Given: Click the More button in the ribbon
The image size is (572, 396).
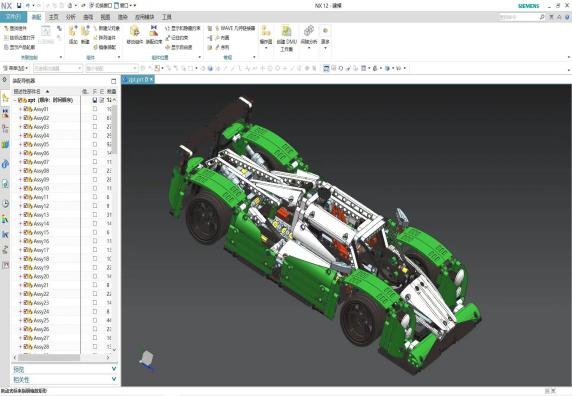Looking at the screenshot, I should [x=325, y=35].
